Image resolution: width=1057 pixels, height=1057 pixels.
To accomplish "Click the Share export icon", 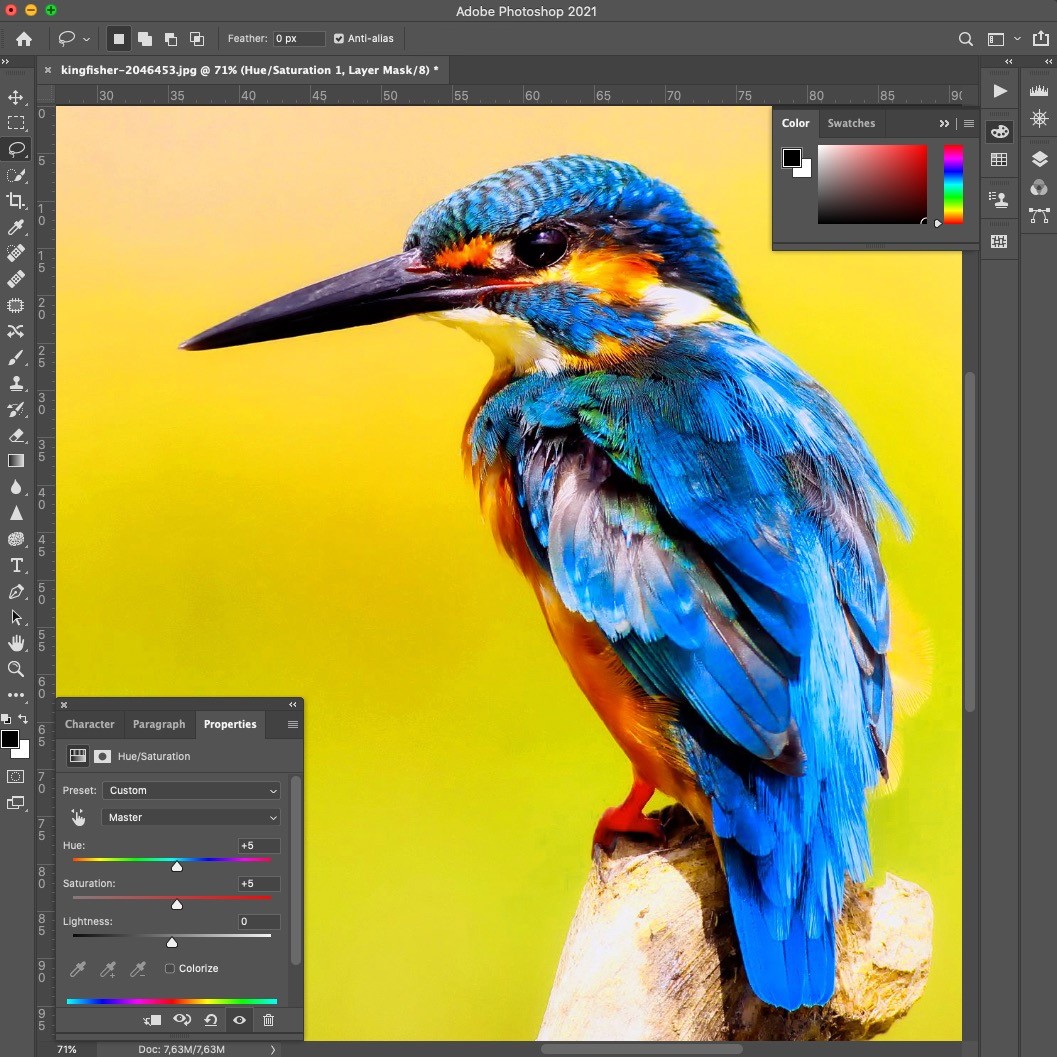I will pos(1040,38).
